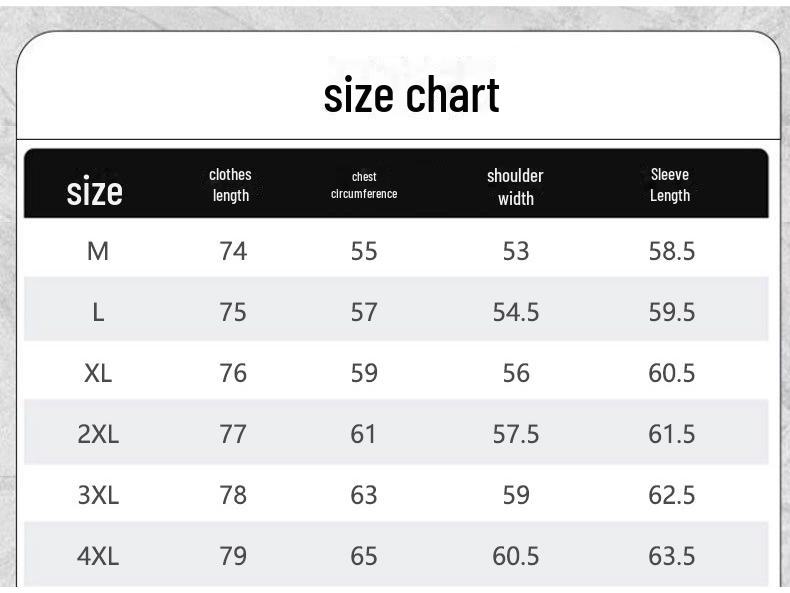The height and width of the screenshot is (593, 790).
Task: Click the 4XL size row label
Action: coord(98,556)
